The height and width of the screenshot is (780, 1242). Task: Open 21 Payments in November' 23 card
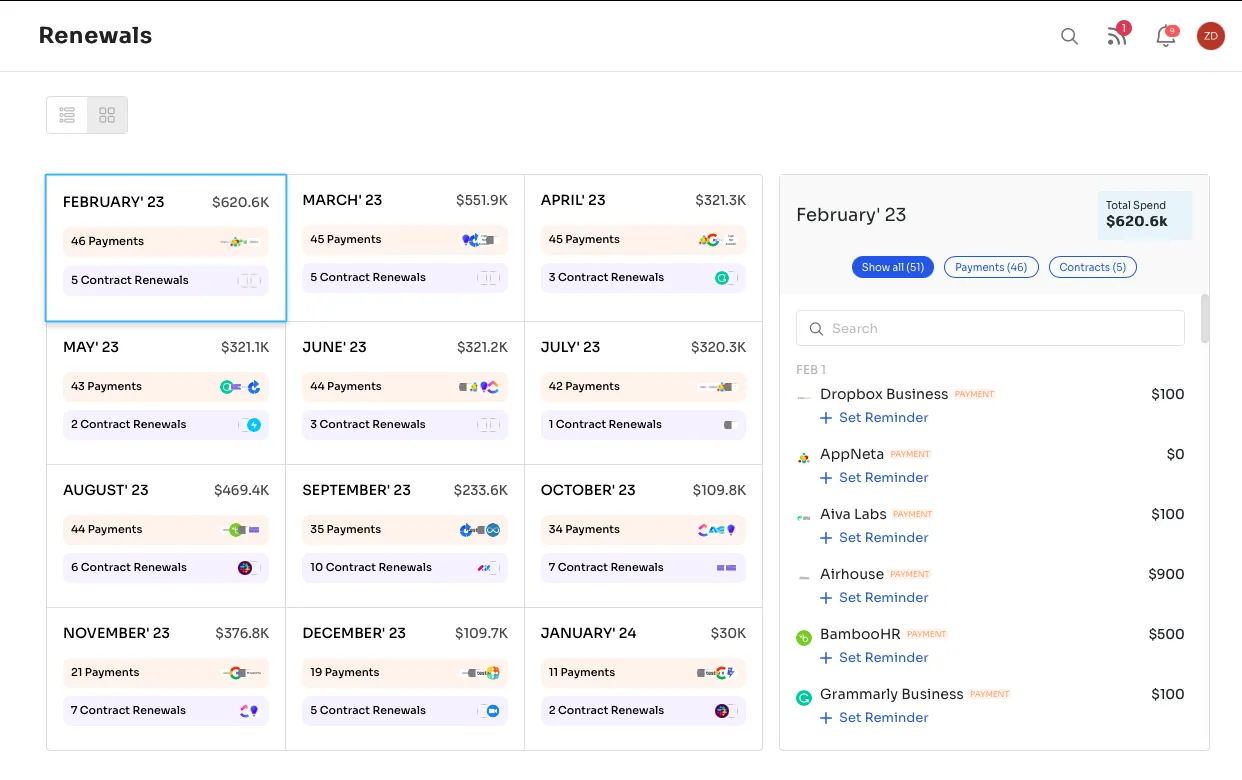point(166,672)
